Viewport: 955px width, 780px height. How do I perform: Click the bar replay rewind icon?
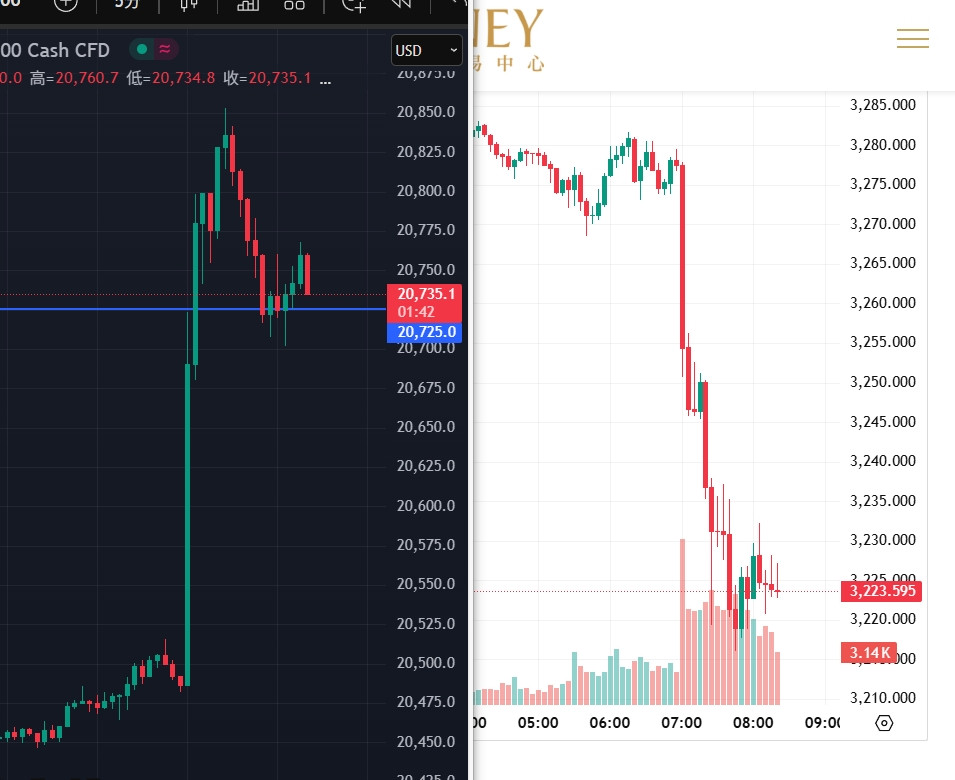[401, 4]
